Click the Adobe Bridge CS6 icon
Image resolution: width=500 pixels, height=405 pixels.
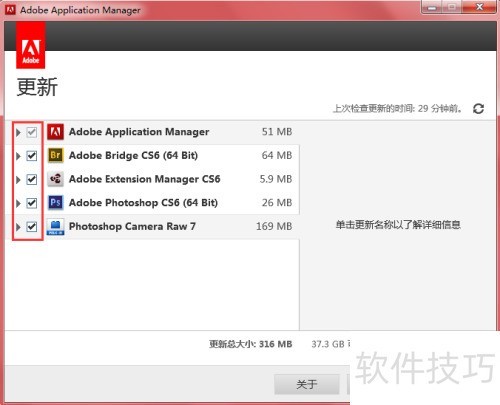(55, 155)
